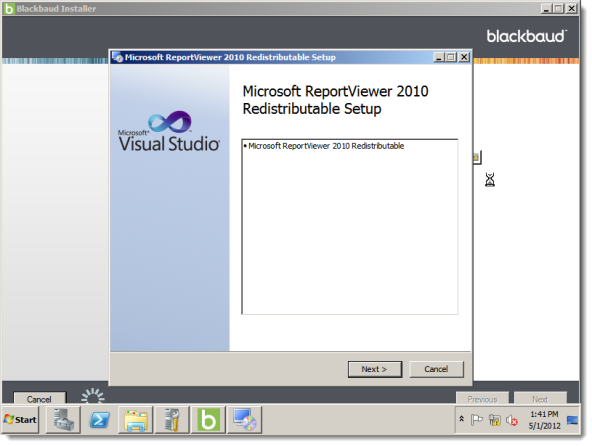The width and height of the screenshot is (592, 446).
Task: Open Windows Explorer folder icon
Action: [x=136, y=420]
